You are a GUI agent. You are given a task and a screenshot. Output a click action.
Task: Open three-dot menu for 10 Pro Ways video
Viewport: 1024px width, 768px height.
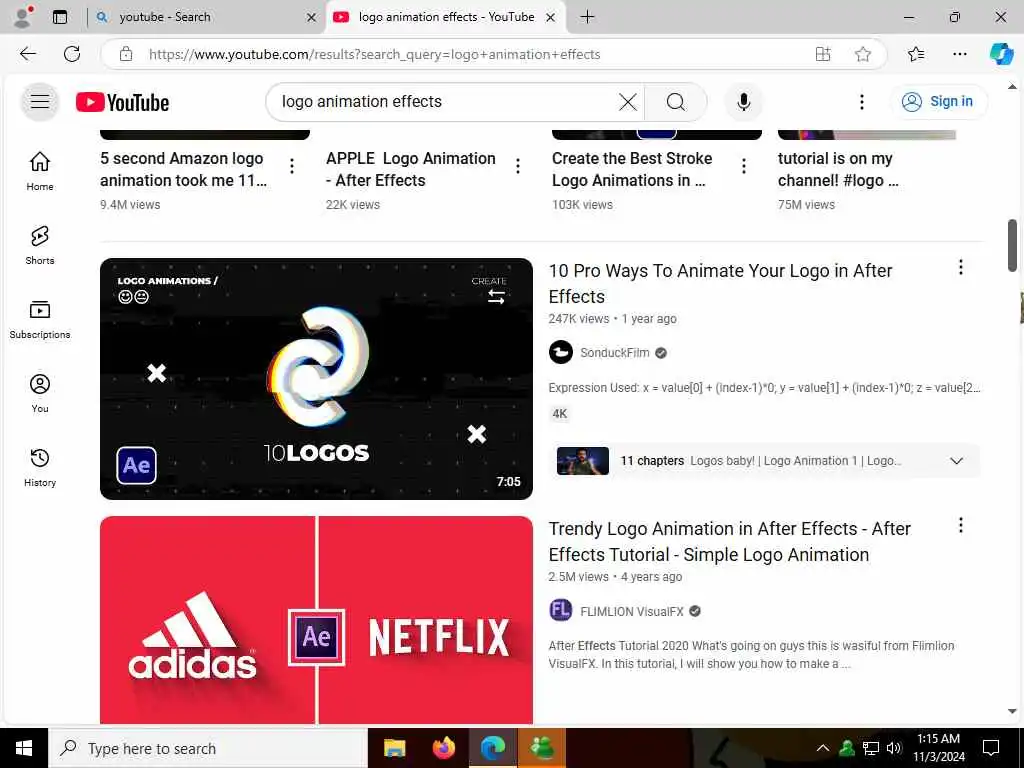[x=961, y=267]
